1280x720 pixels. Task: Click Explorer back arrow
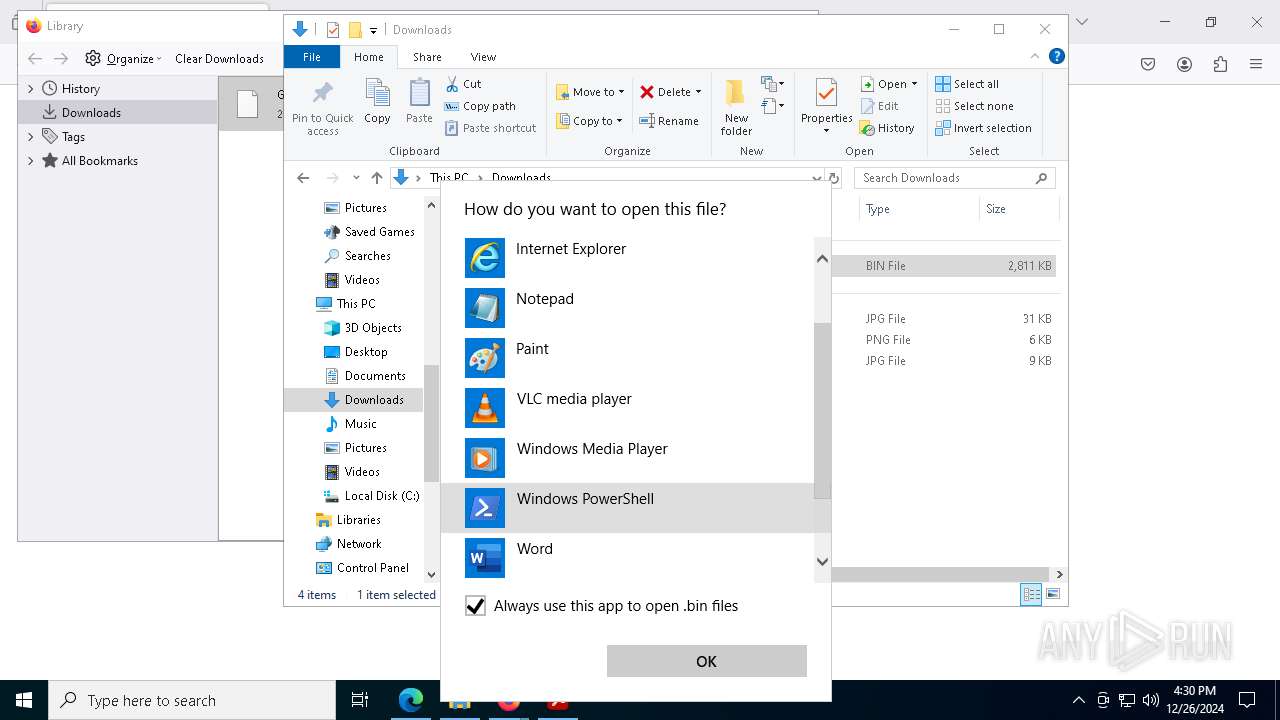click(303, 178)
